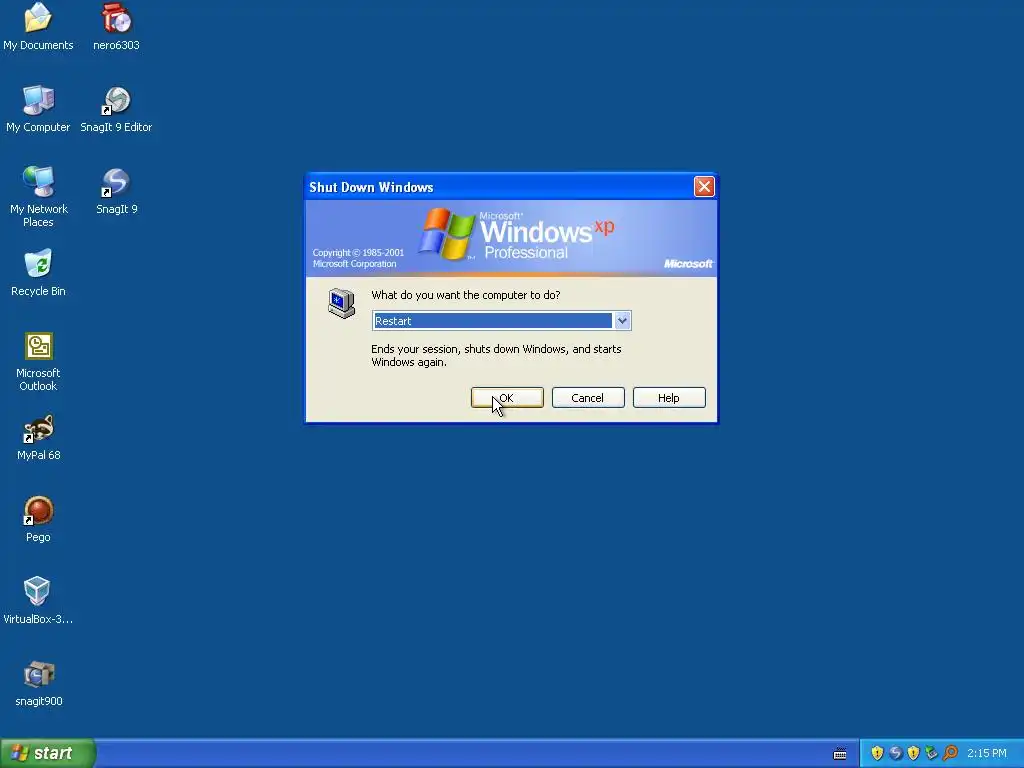The height and width of the screenshot is (768, 1024).
Task: Close the Shut Down Windows dialog
Action: tap(704, 187)
